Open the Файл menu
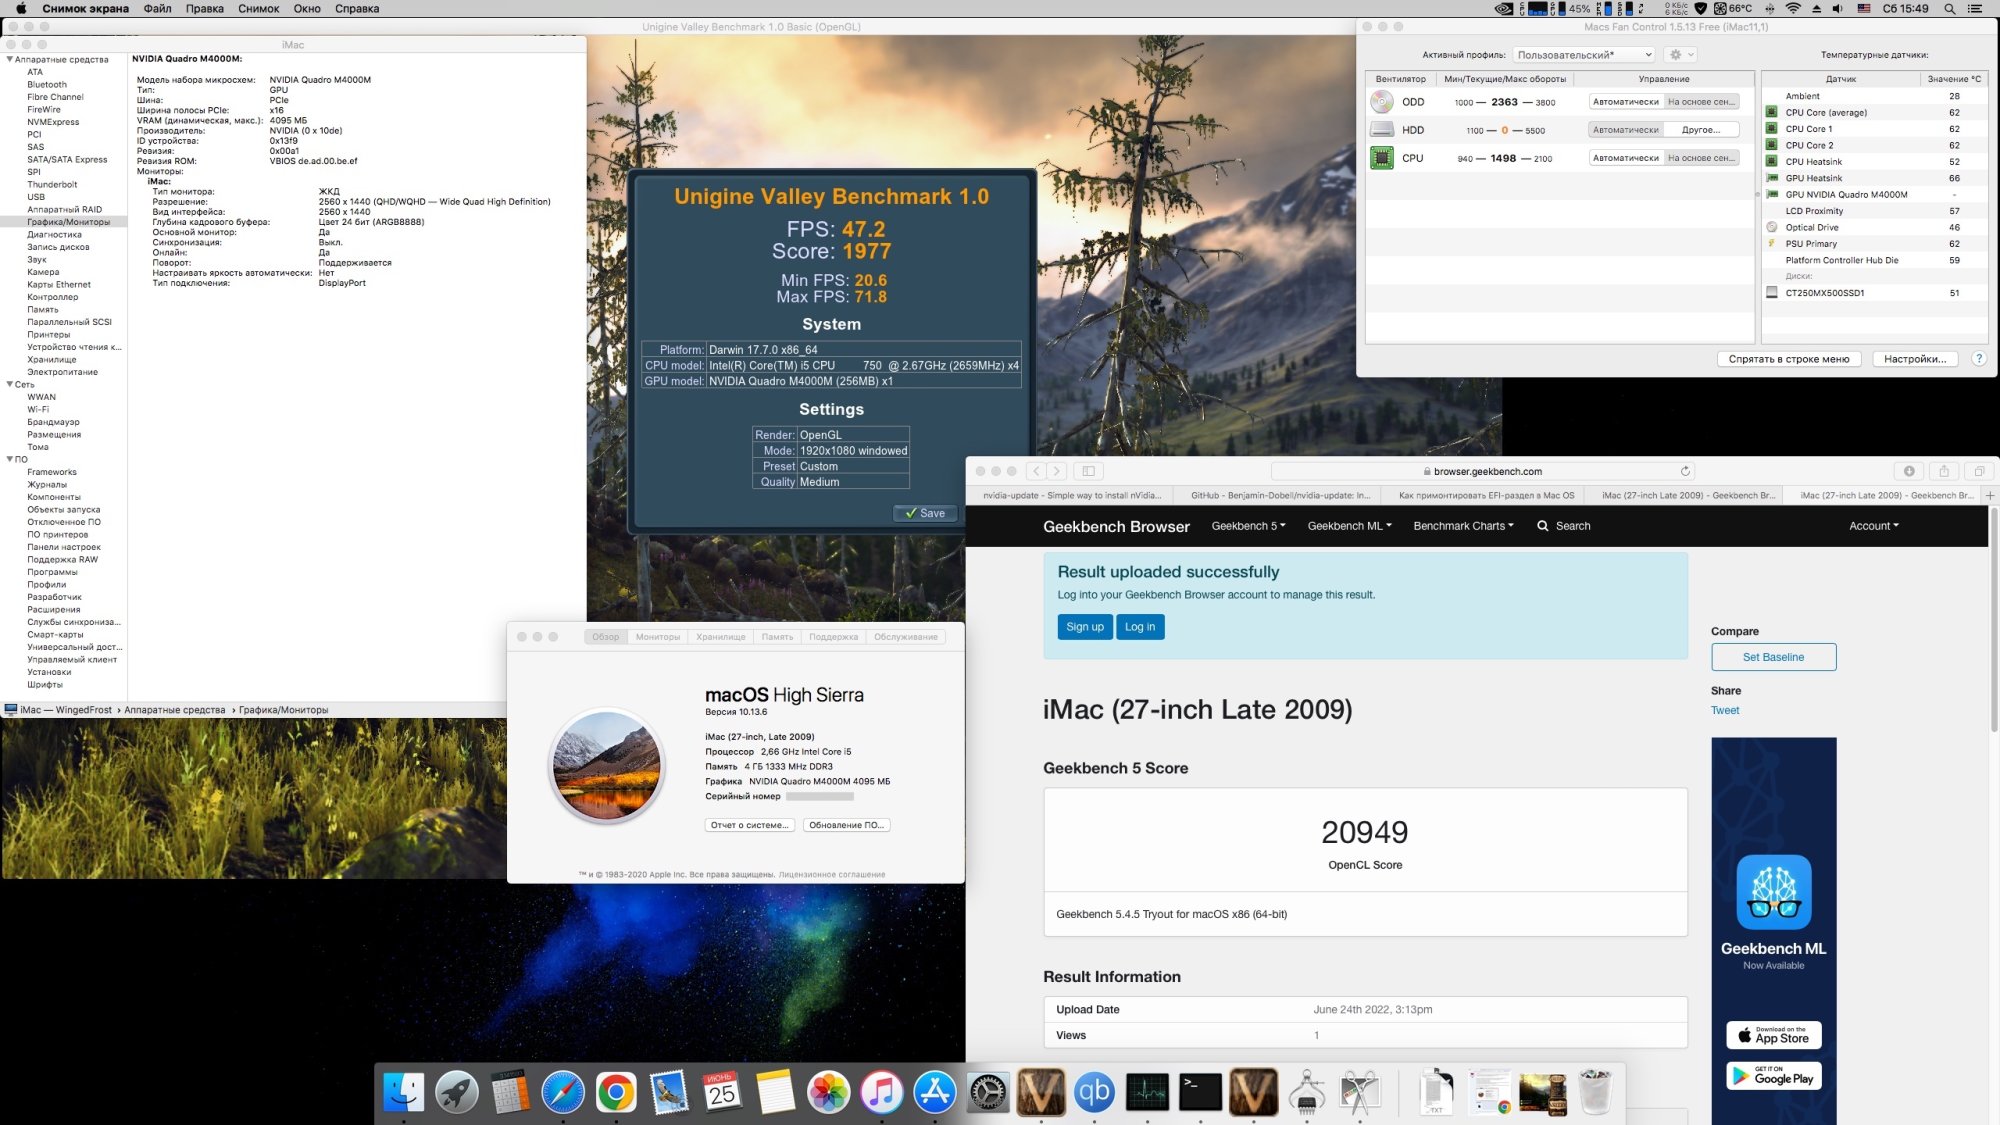Image resolution: width=2000 pixels, height=1125 pixels. pos(157,9)
